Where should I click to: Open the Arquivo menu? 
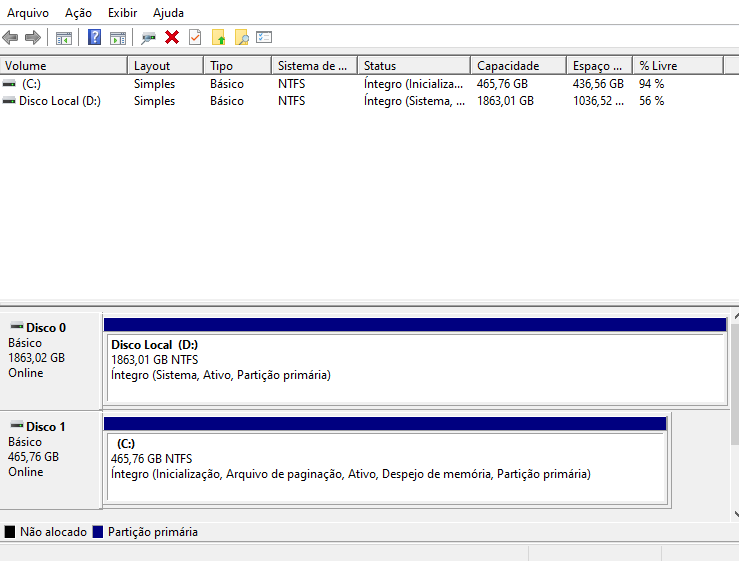tap(28, 13)
